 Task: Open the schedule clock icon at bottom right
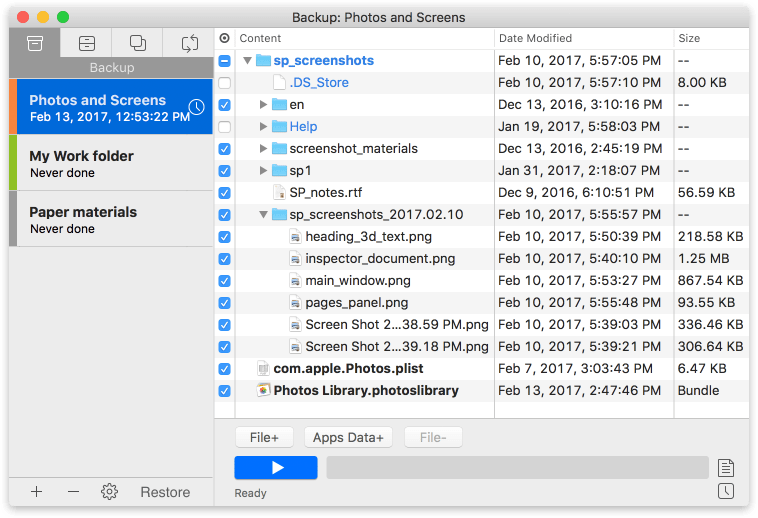726,491
